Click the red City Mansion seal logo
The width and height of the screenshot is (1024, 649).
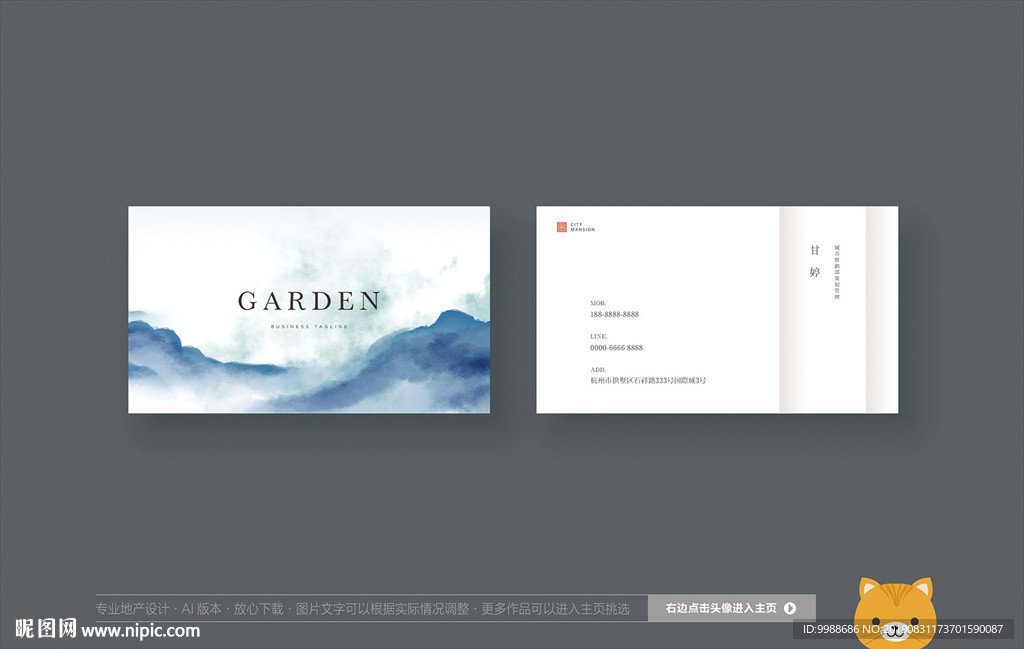562,227
